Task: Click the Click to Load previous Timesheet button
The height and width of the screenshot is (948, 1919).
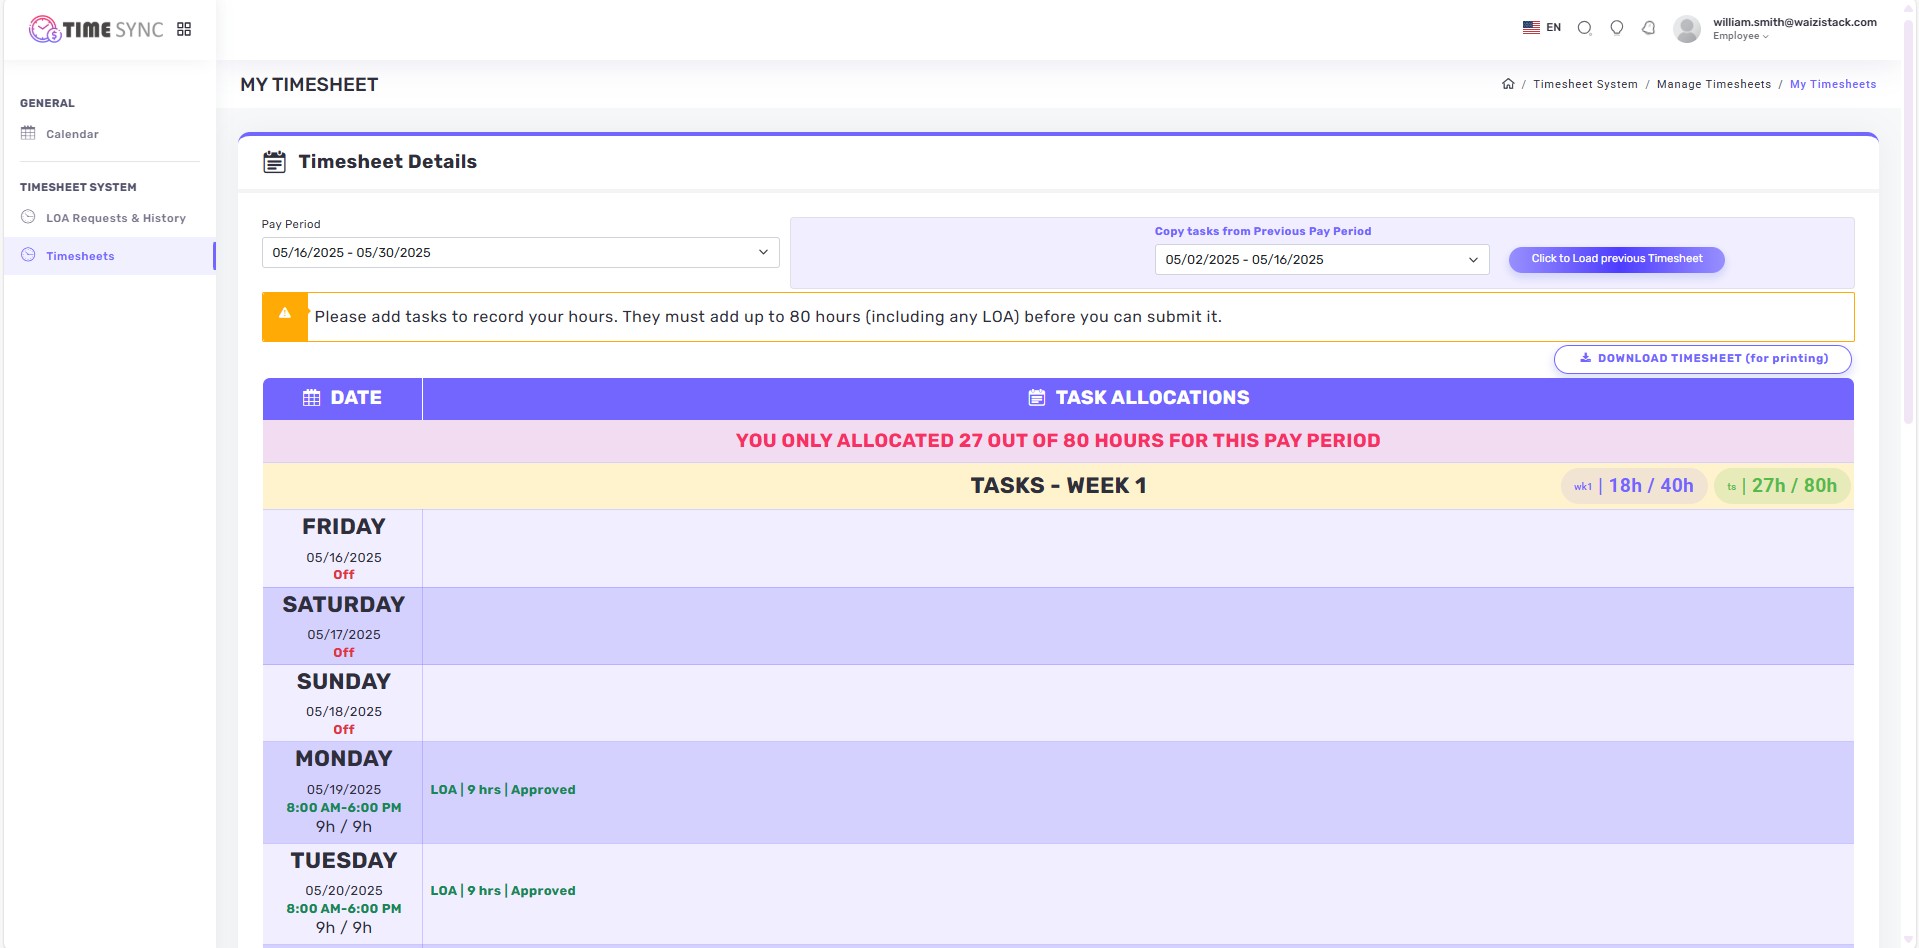Action: 1615,259
